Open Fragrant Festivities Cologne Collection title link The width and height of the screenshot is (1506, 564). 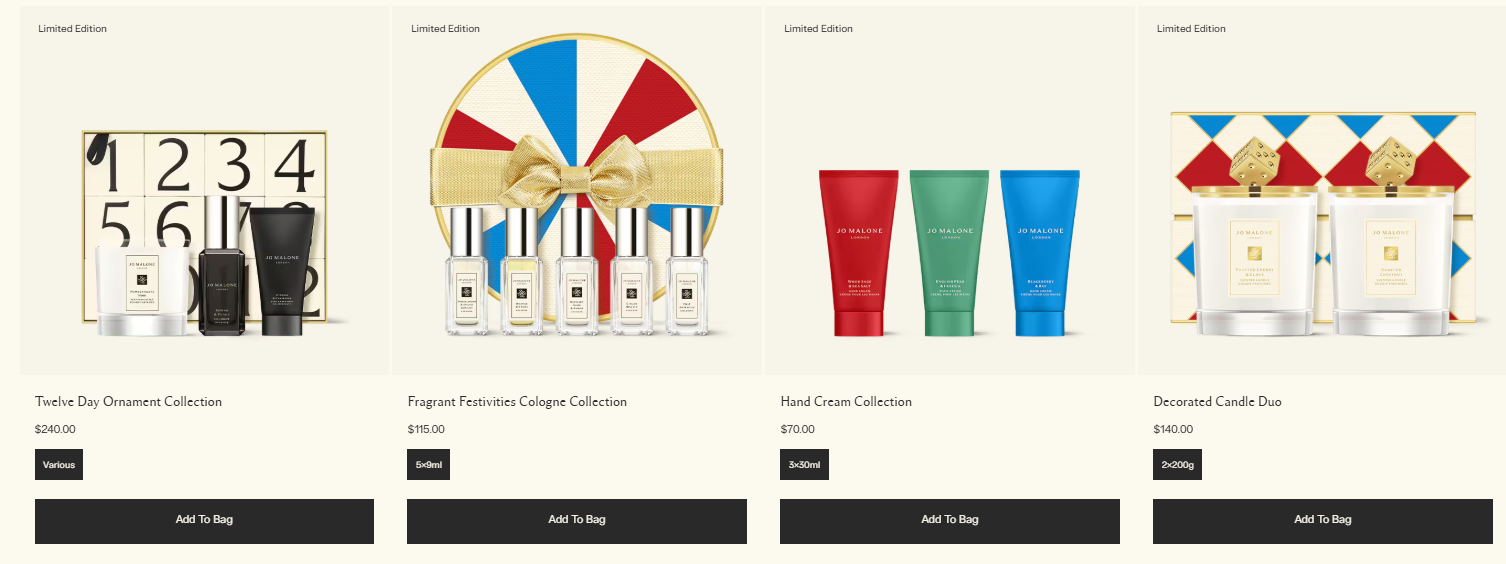click(x=517, y=402)
